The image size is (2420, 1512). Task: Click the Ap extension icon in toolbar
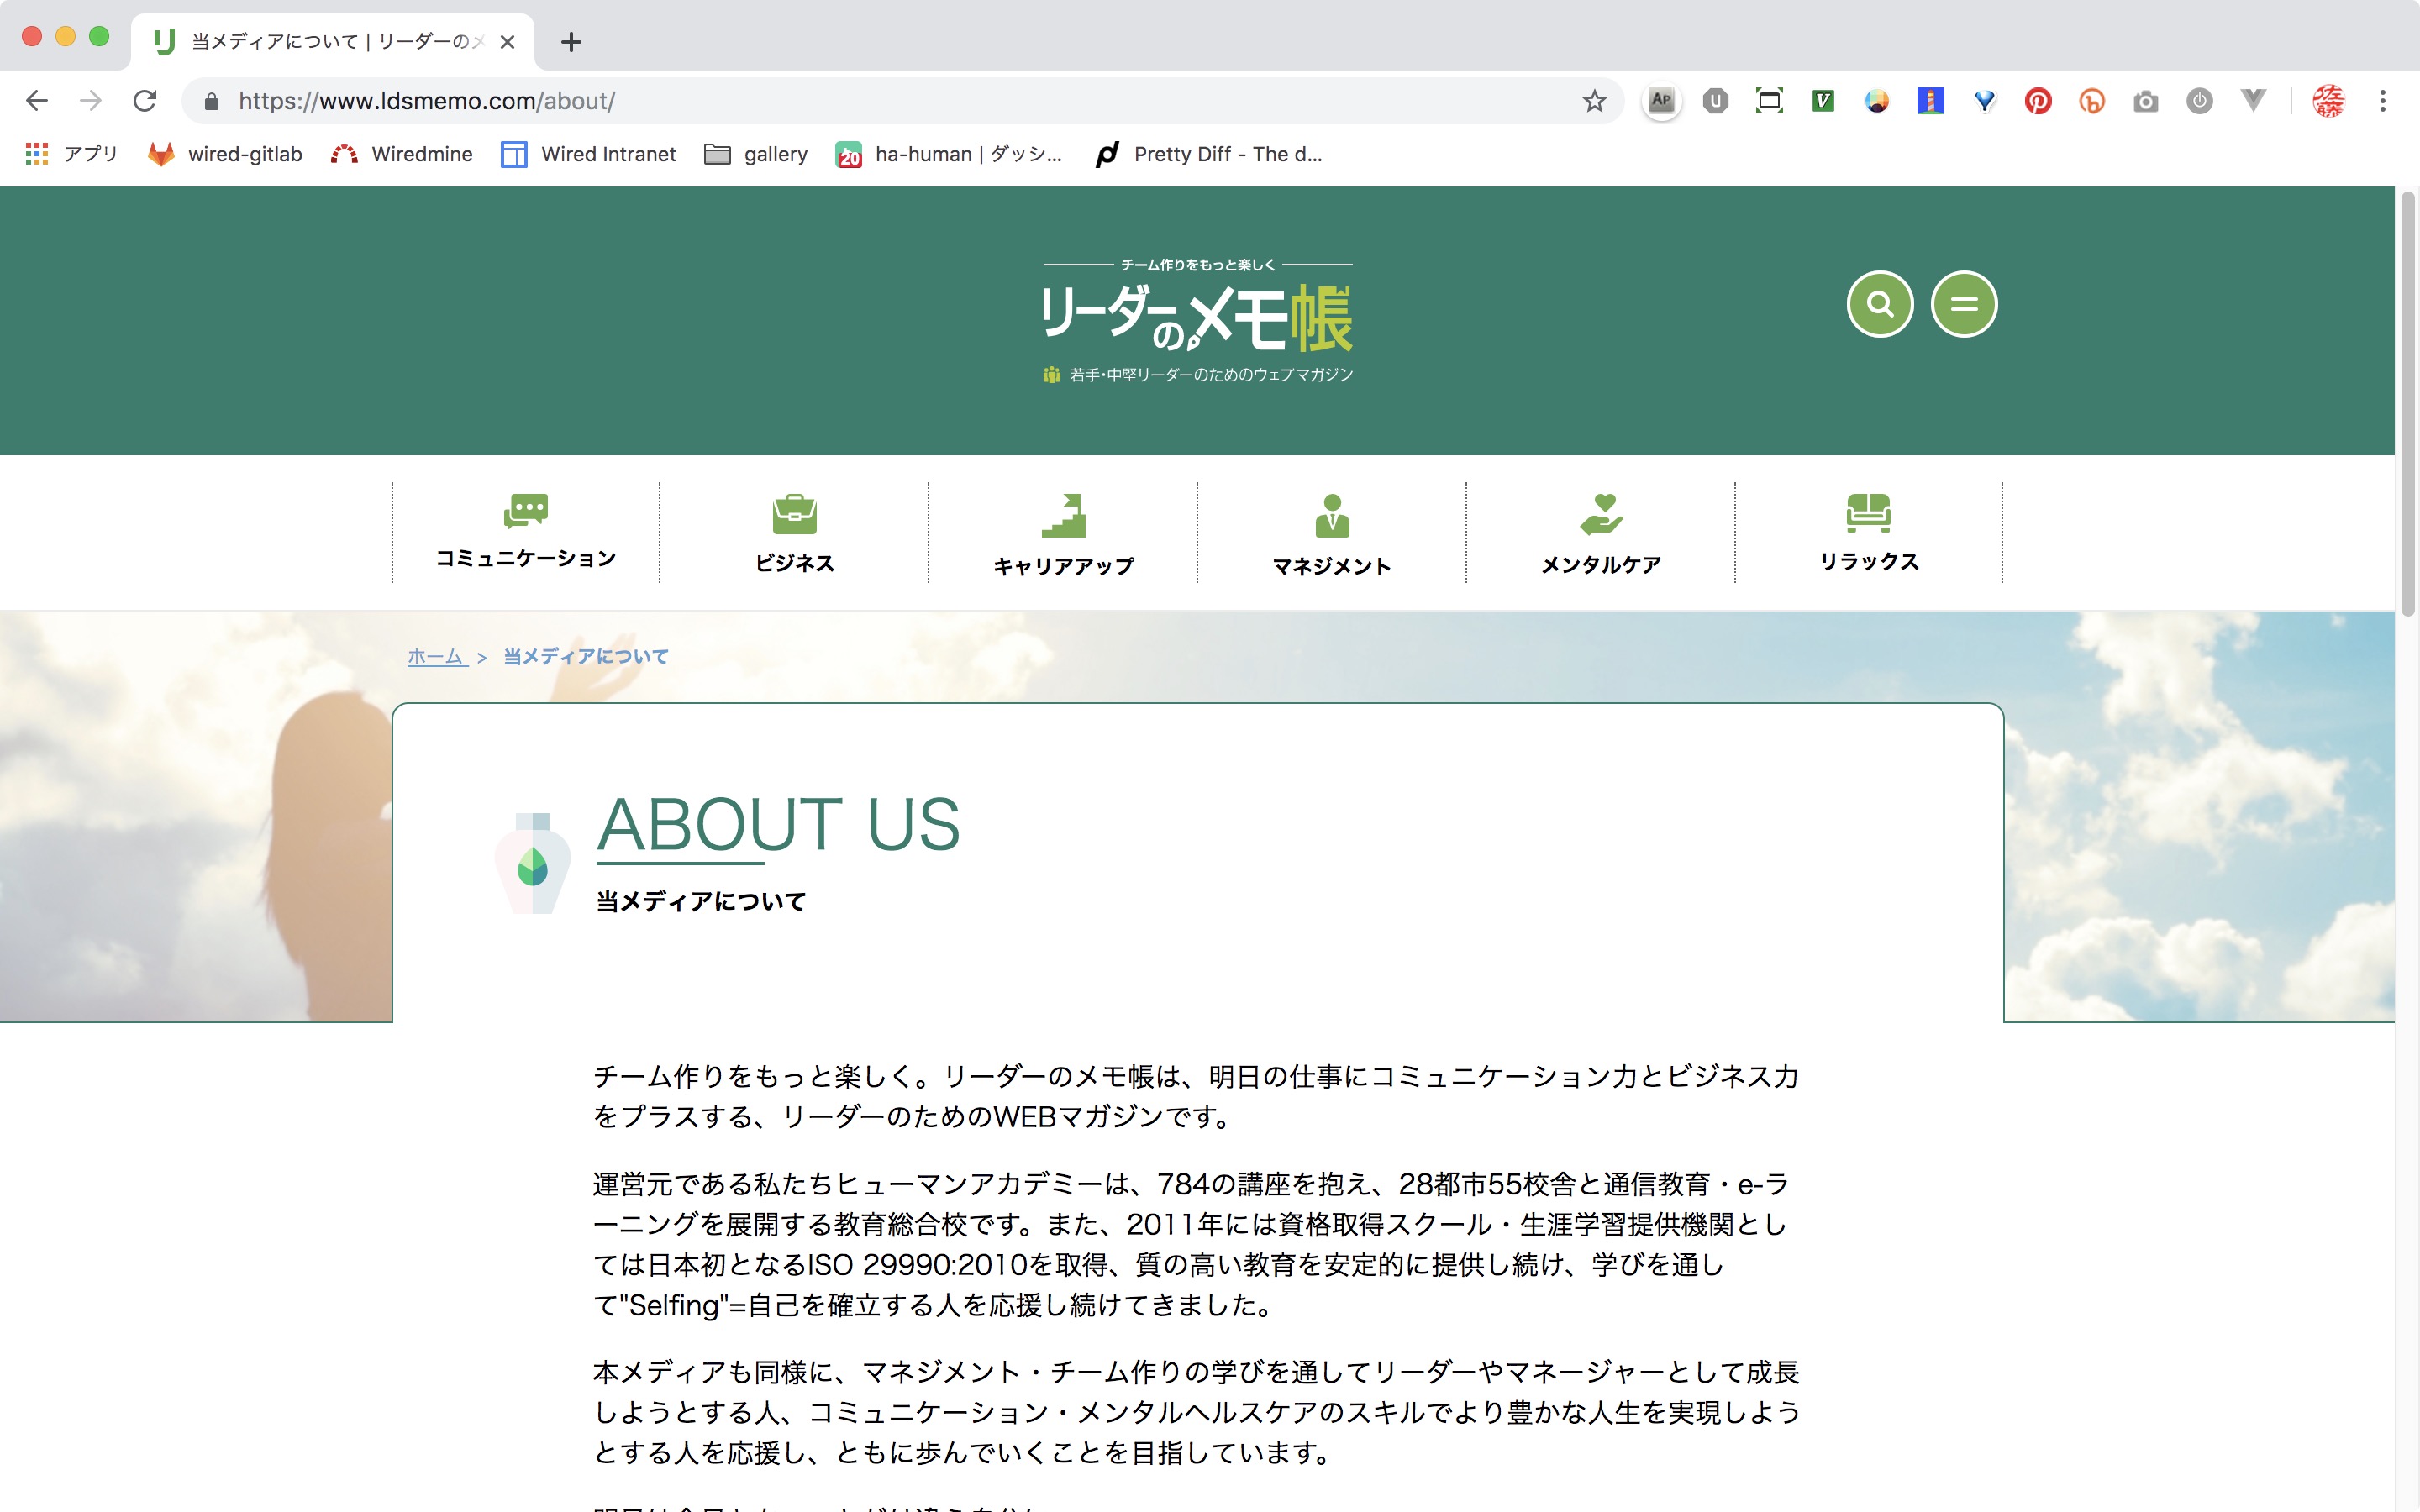pos(1661,101)
